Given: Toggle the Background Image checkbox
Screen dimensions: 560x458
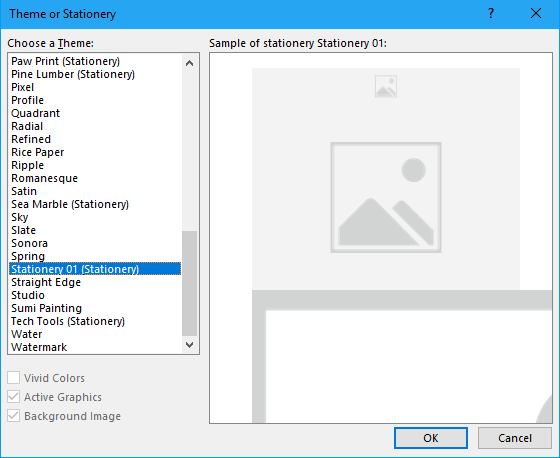Looking at the screenshot, I should [14, 416].
